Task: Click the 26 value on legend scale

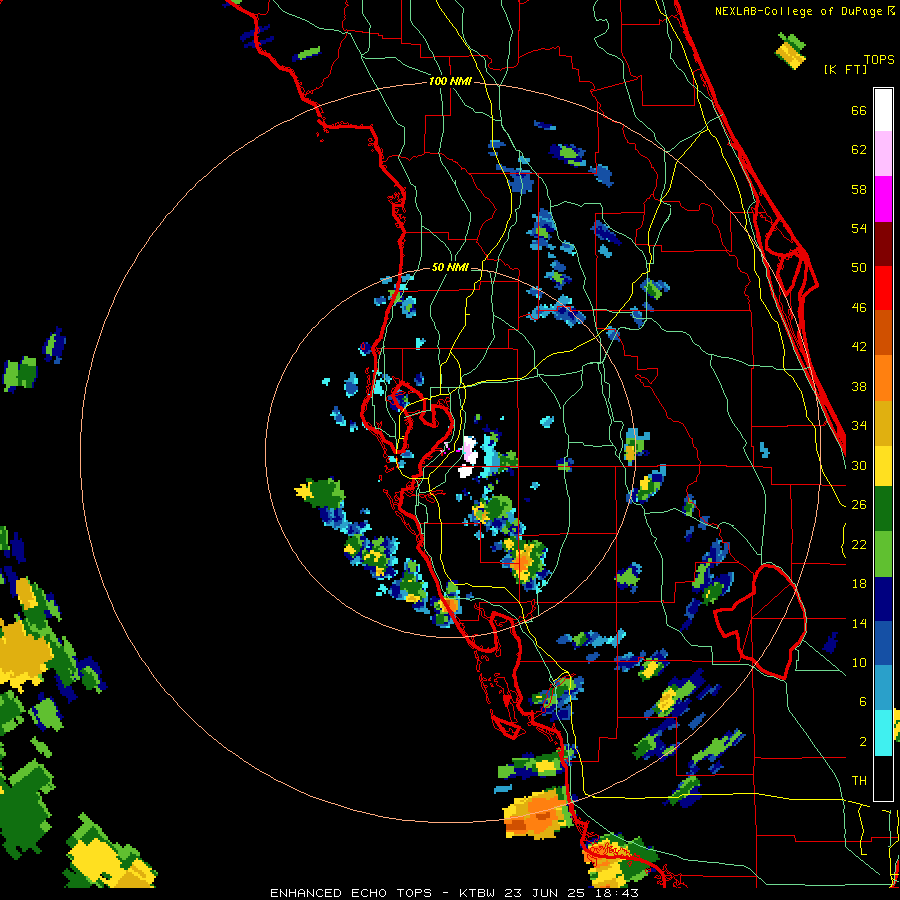Action: pos(859,505)
